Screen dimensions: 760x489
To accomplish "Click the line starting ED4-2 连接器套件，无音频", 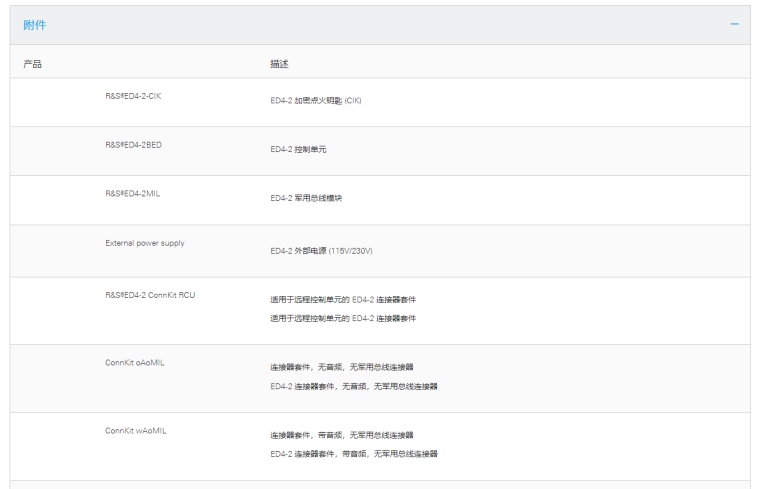I will click(x=354, y=385).
